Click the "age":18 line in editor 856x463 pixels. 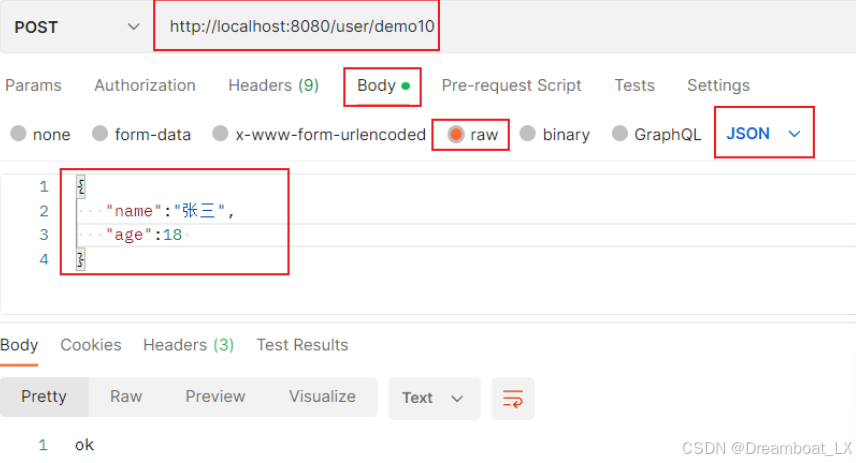click(144, 235)
